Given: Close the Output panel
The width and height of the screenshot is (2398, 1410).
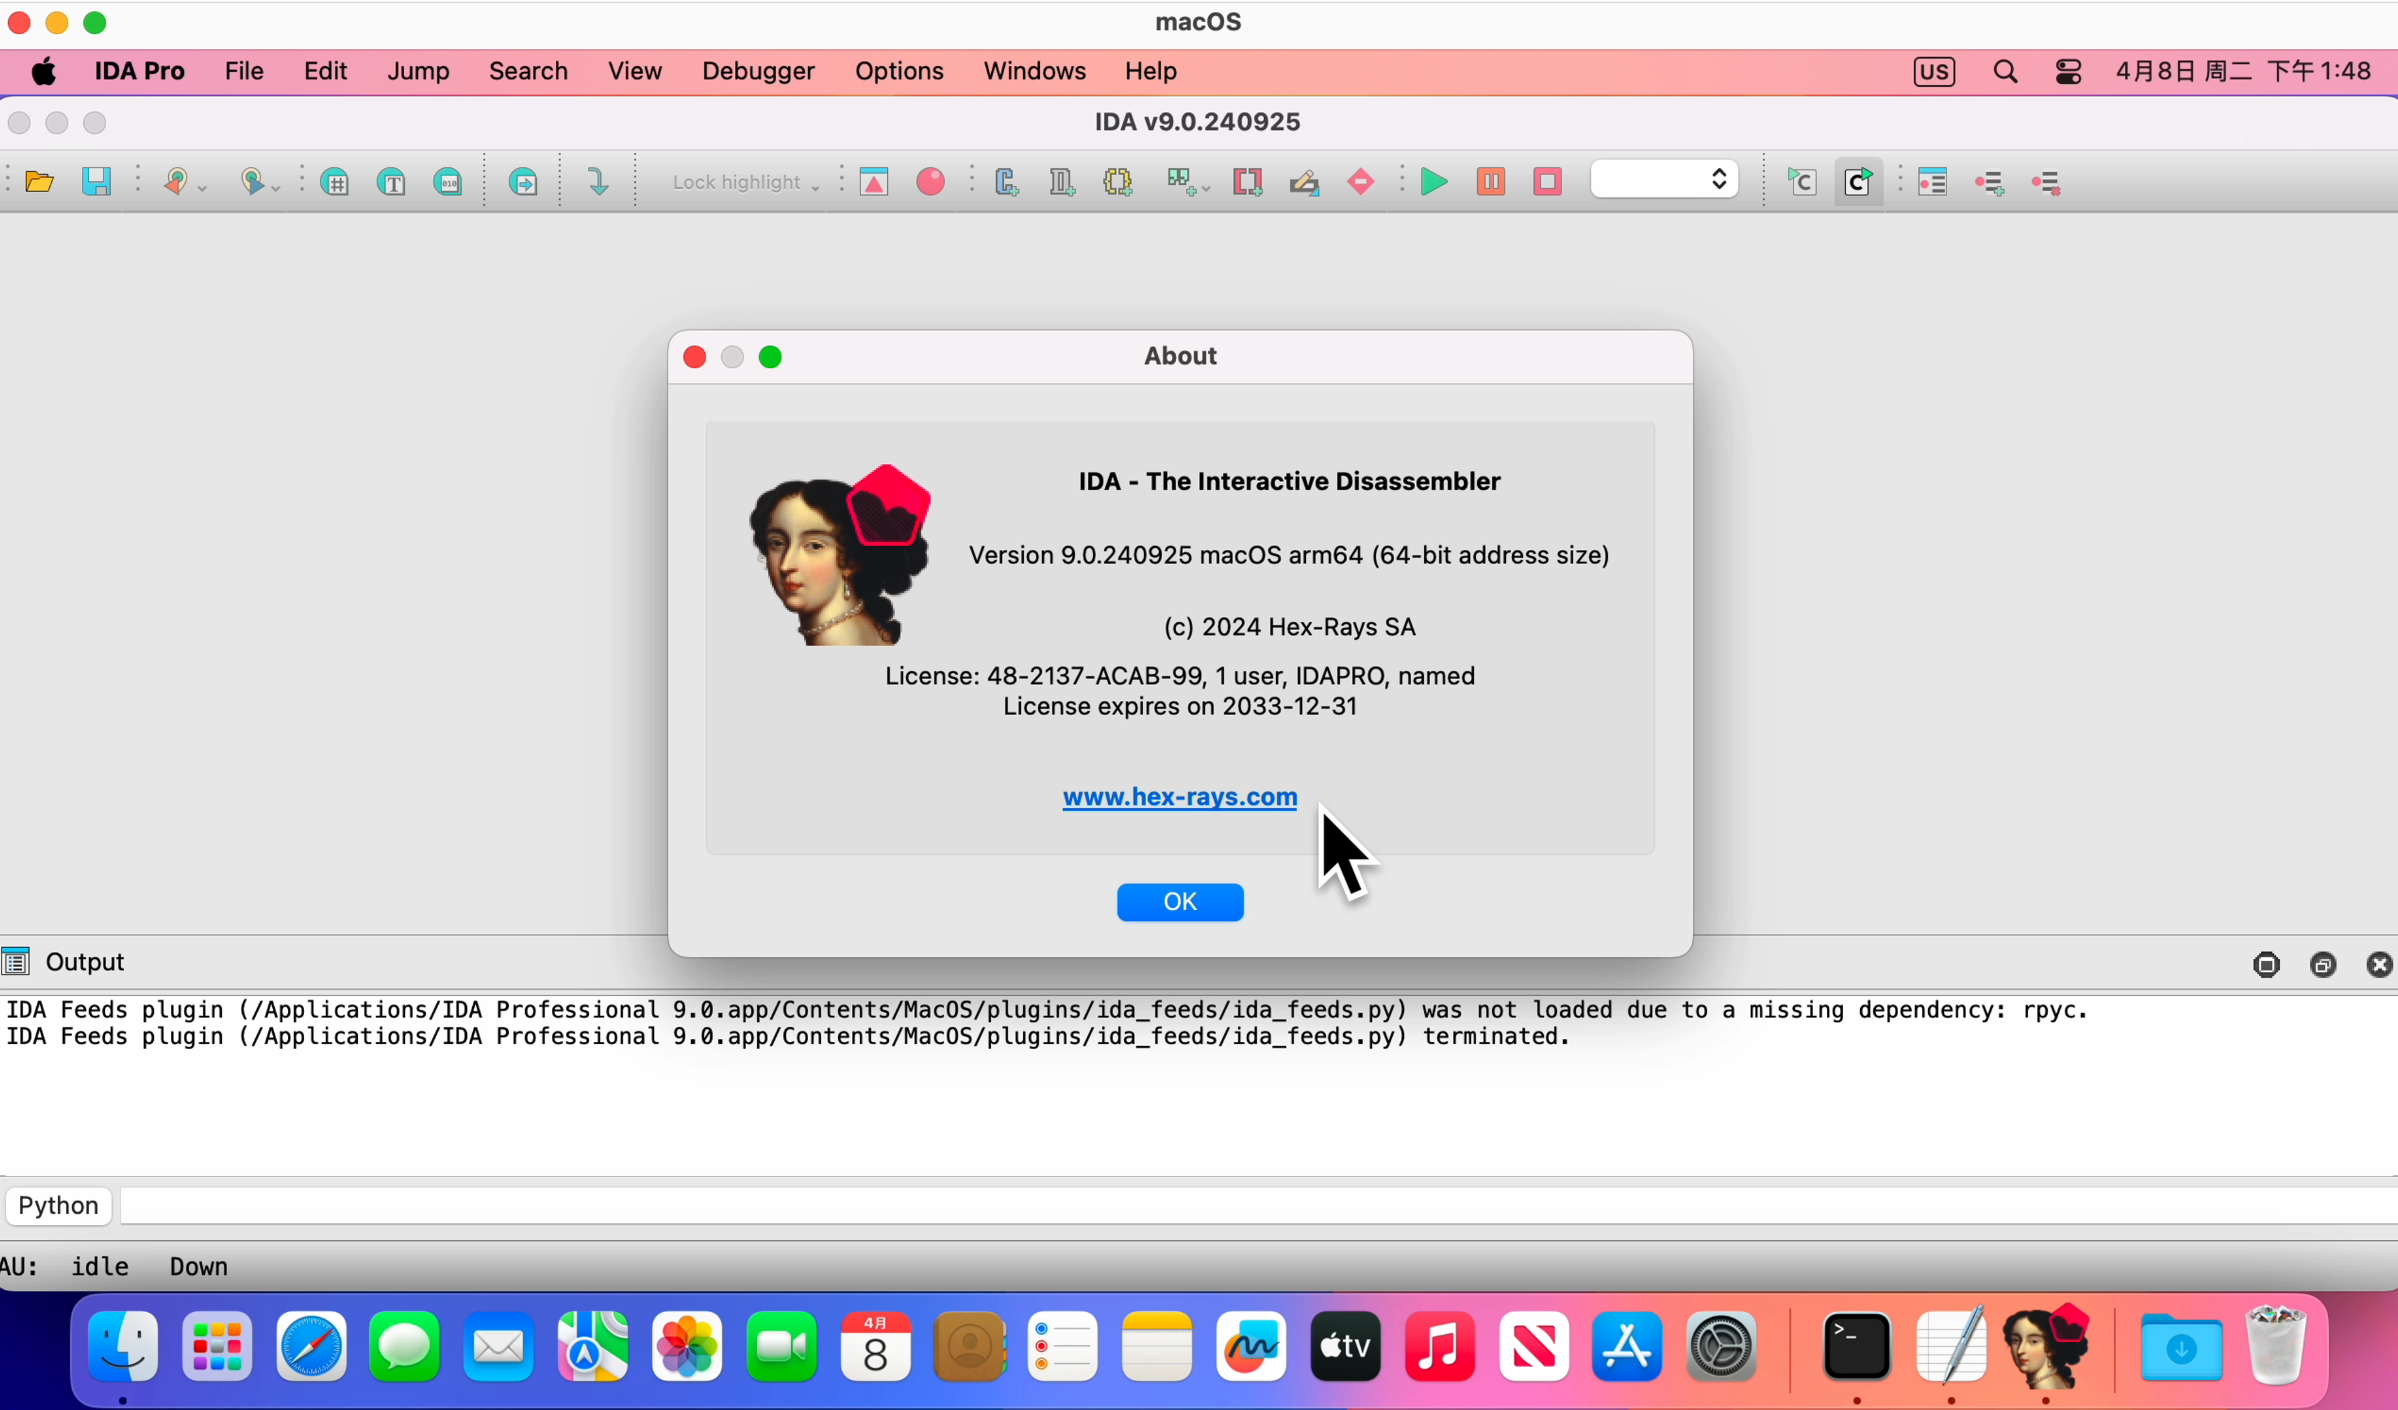Looking at the screenshot, I should tap(2380, 964).
